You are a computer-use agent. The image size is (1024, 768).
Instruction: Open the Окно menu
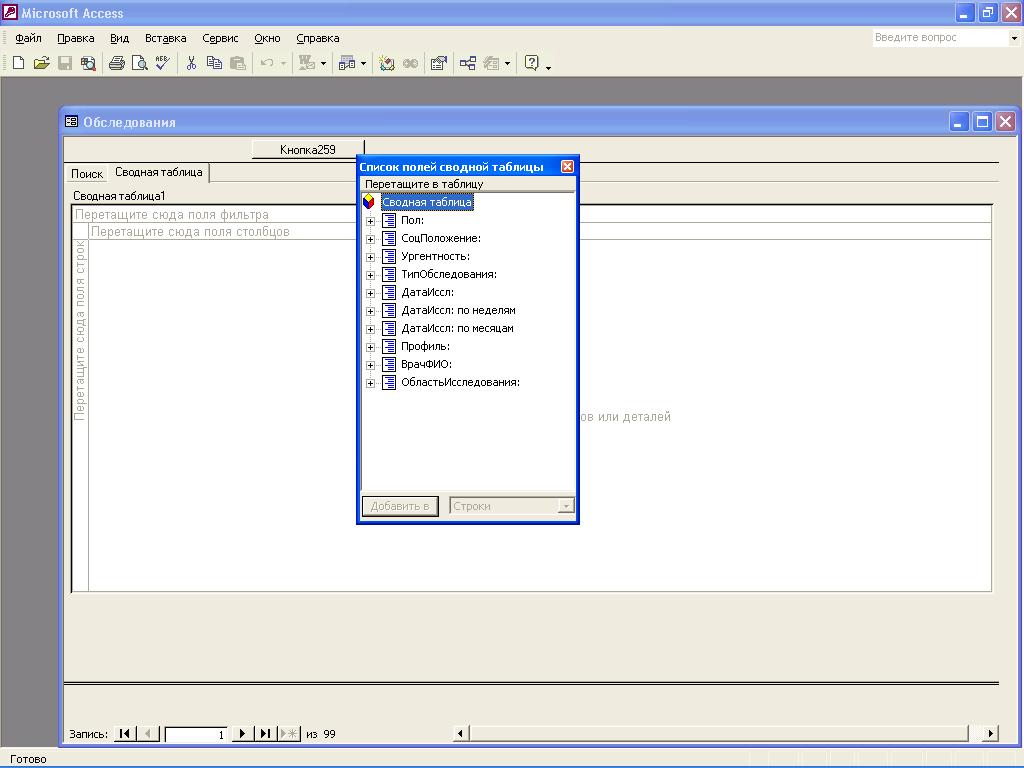click(x=267, y=38)
